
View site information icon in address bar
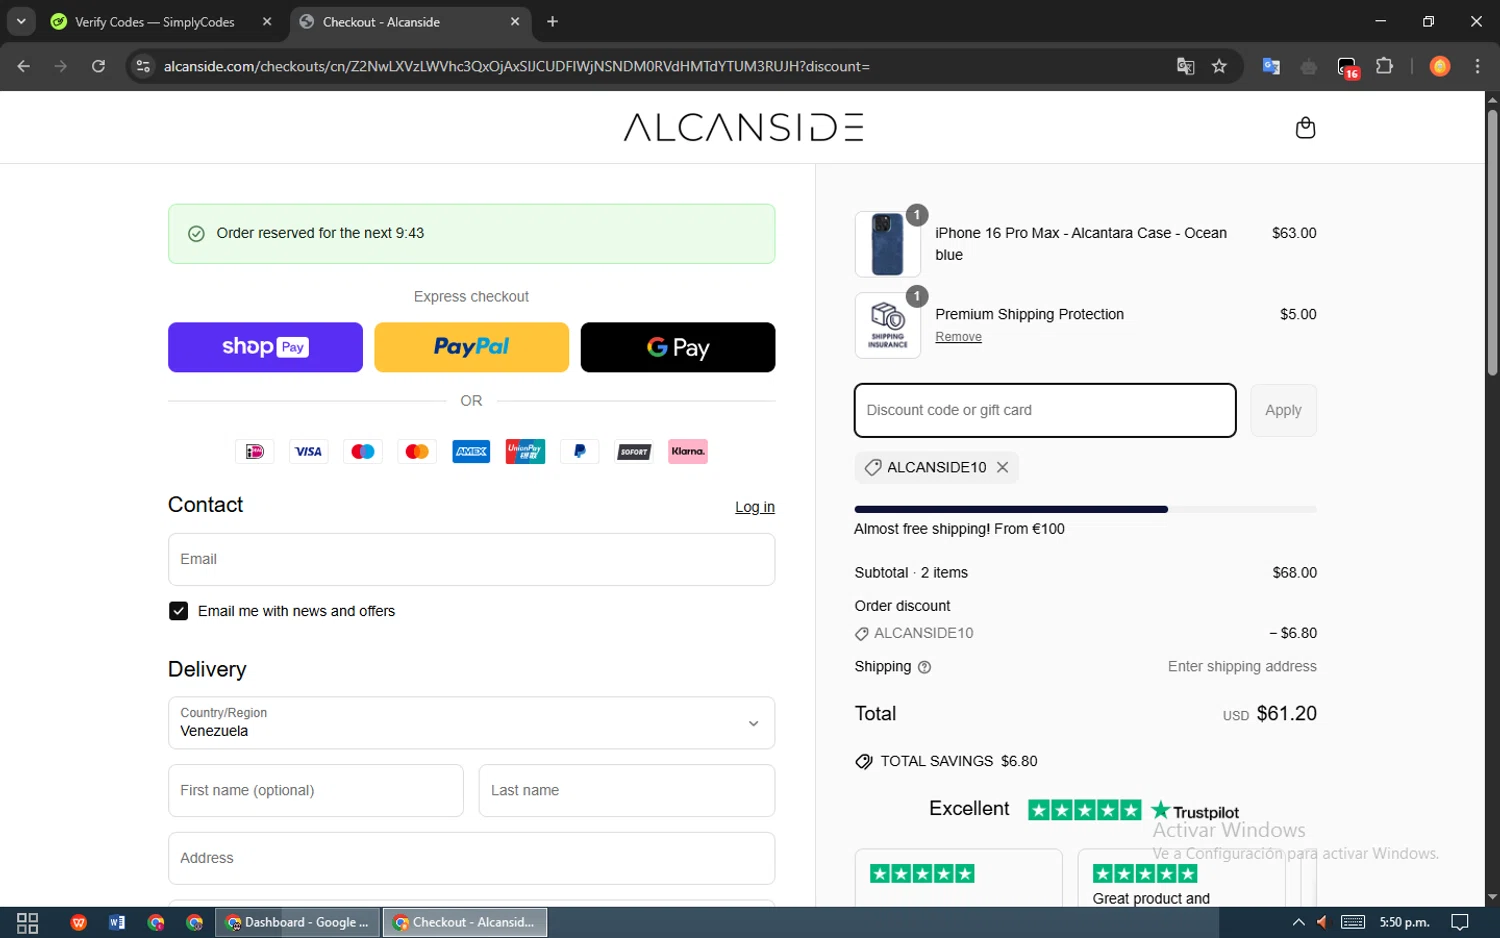pos(143,66)
